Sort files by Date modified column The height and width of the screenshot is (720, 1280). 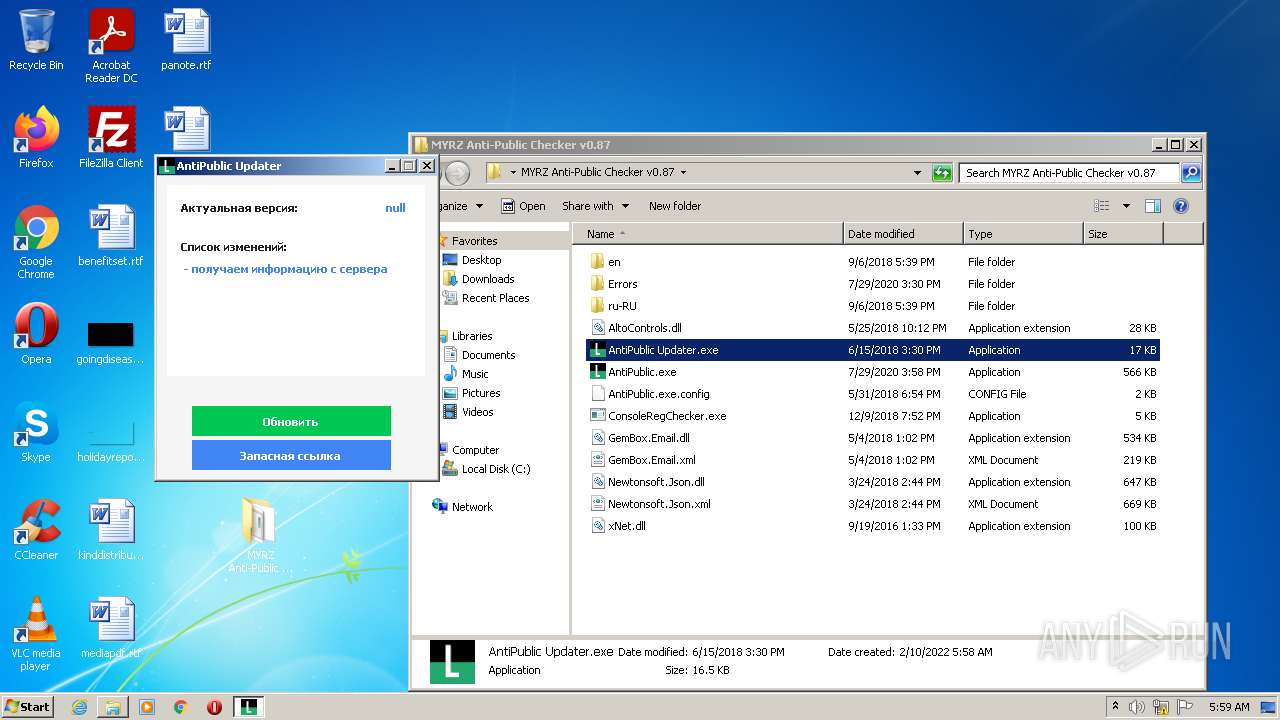[903, 234]
